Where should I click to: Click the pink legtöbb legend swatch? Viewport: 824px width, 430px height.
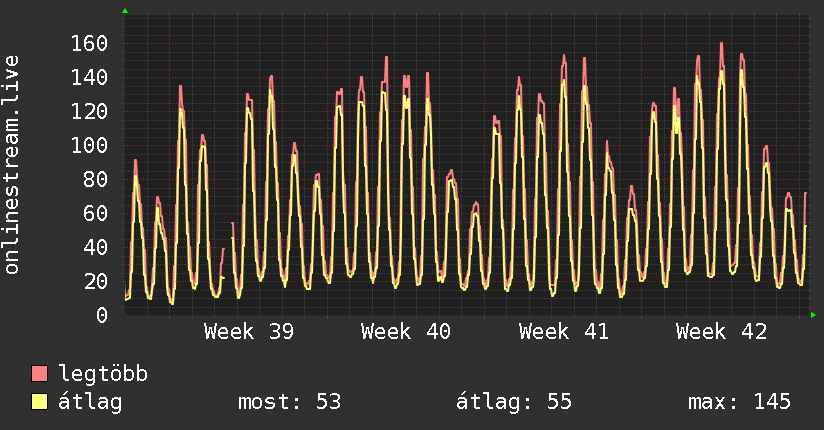tap(39, 373)
